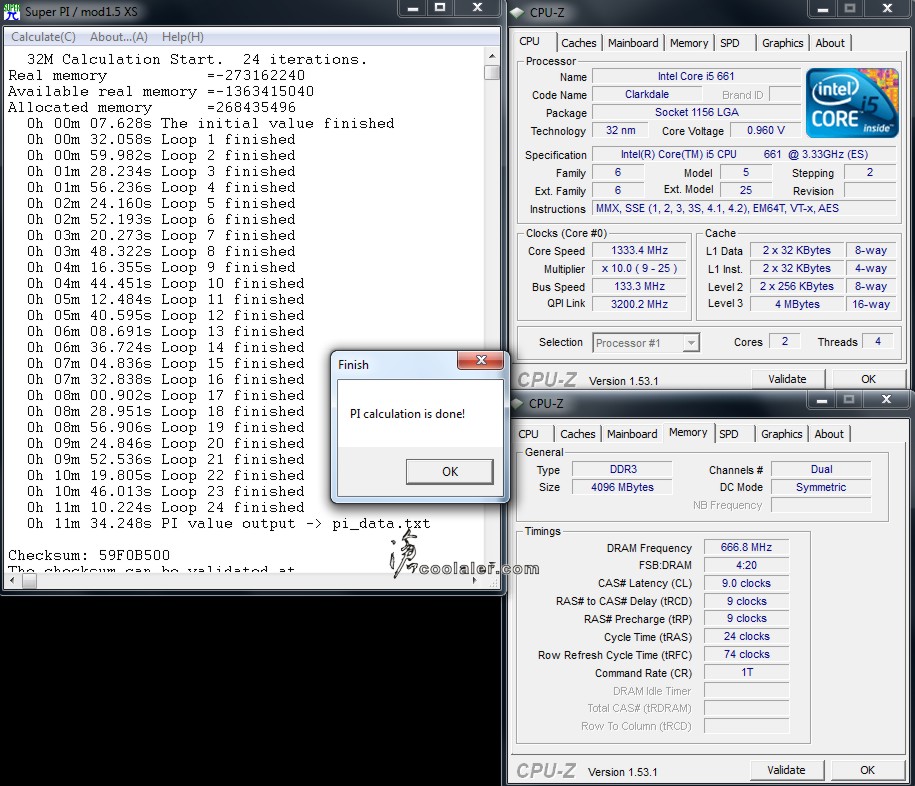Close the bottom CPU-Z window

click(886, 400)
